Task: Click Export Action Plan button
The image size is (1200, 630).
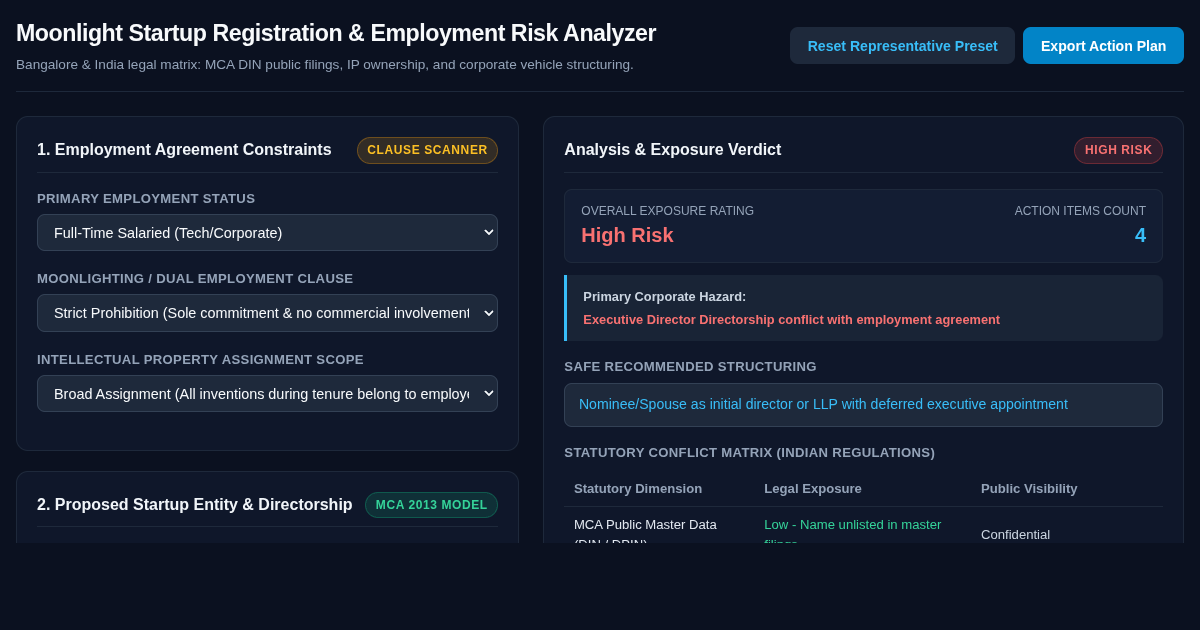Action: [x=1103, y=46]
